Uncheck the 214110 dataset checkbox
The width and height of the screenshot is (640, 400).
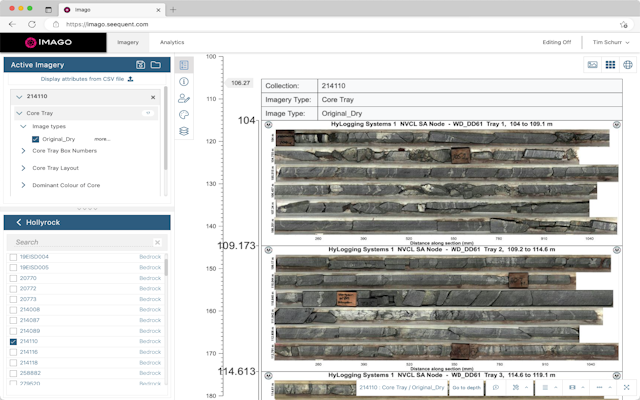tap(13, 341)
